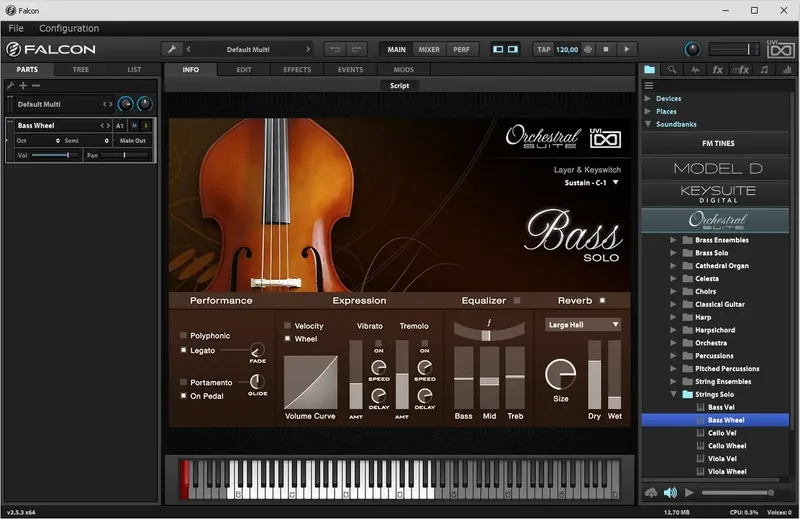Click the Script button

click(x=399, y=86)
